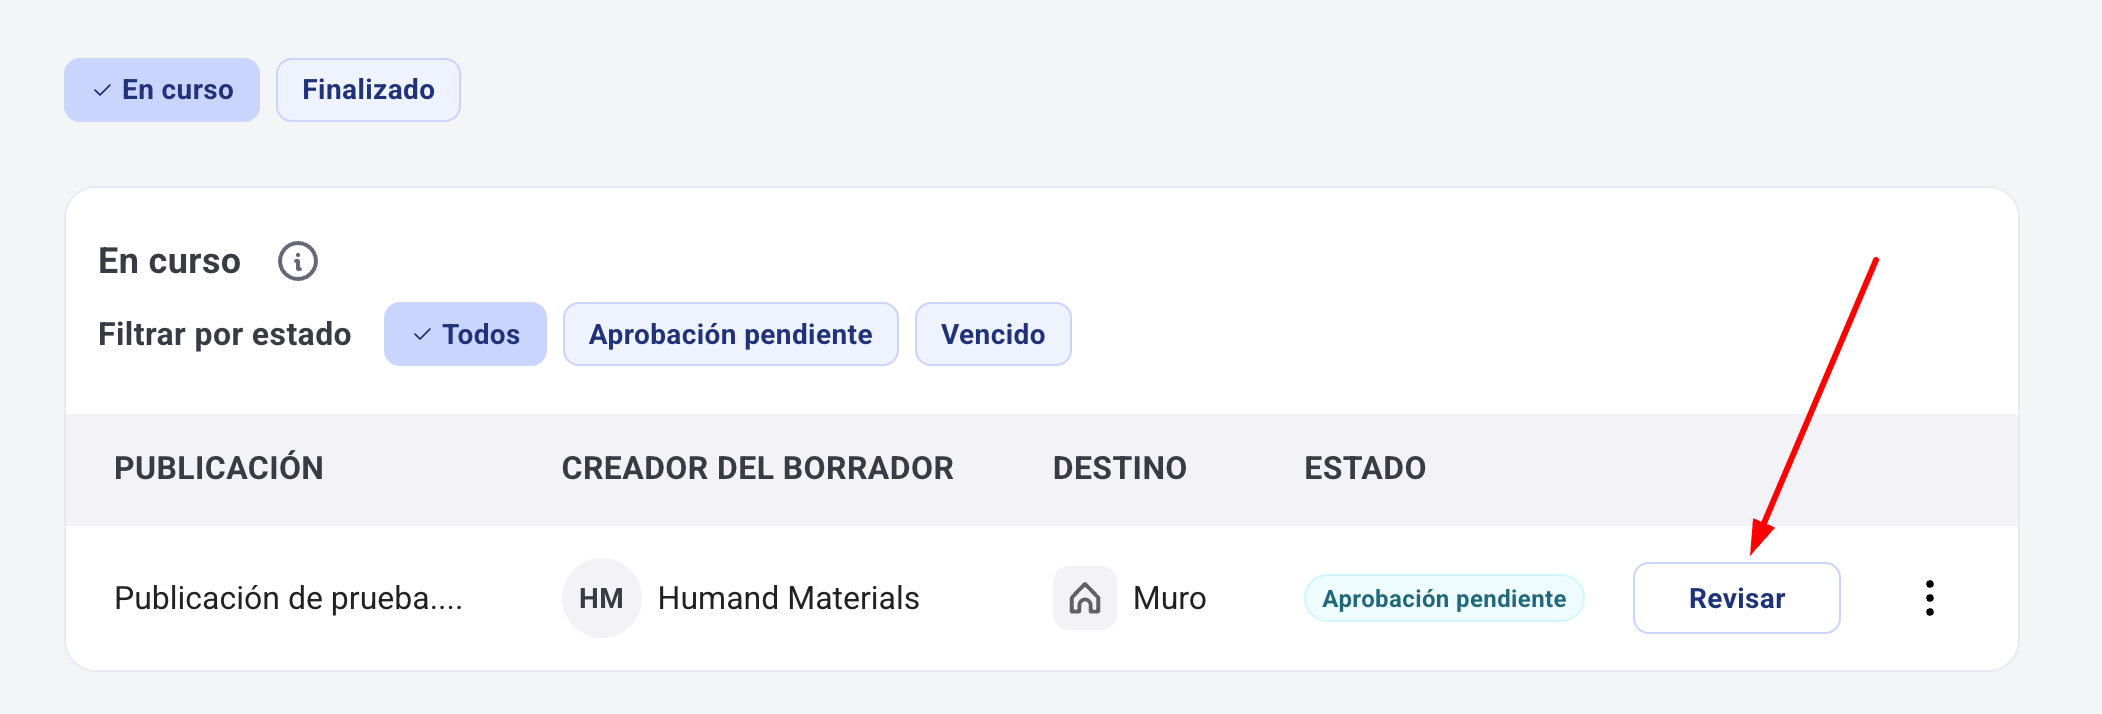Open the three-dot options menu for the publication
2102x714 pixels.
[1929, 598]
